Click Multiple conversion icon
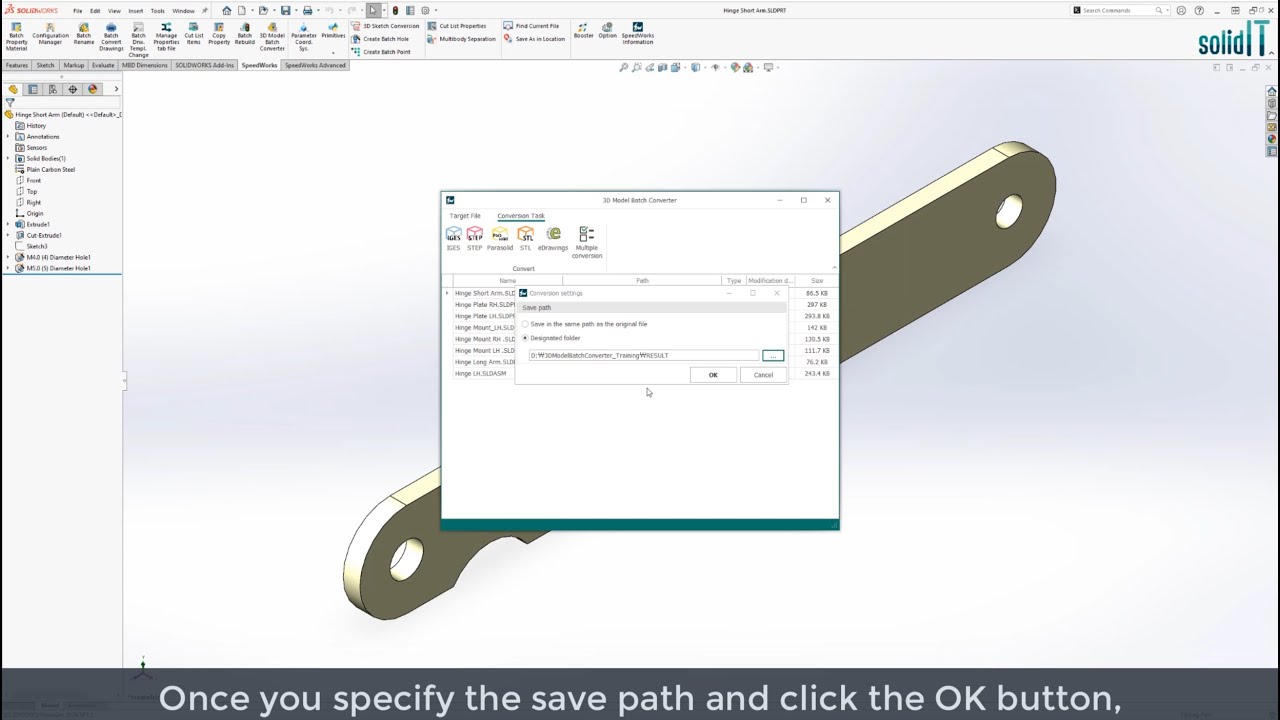The height and width of the screenshot is (720, 1280). (x=587, y=243)
